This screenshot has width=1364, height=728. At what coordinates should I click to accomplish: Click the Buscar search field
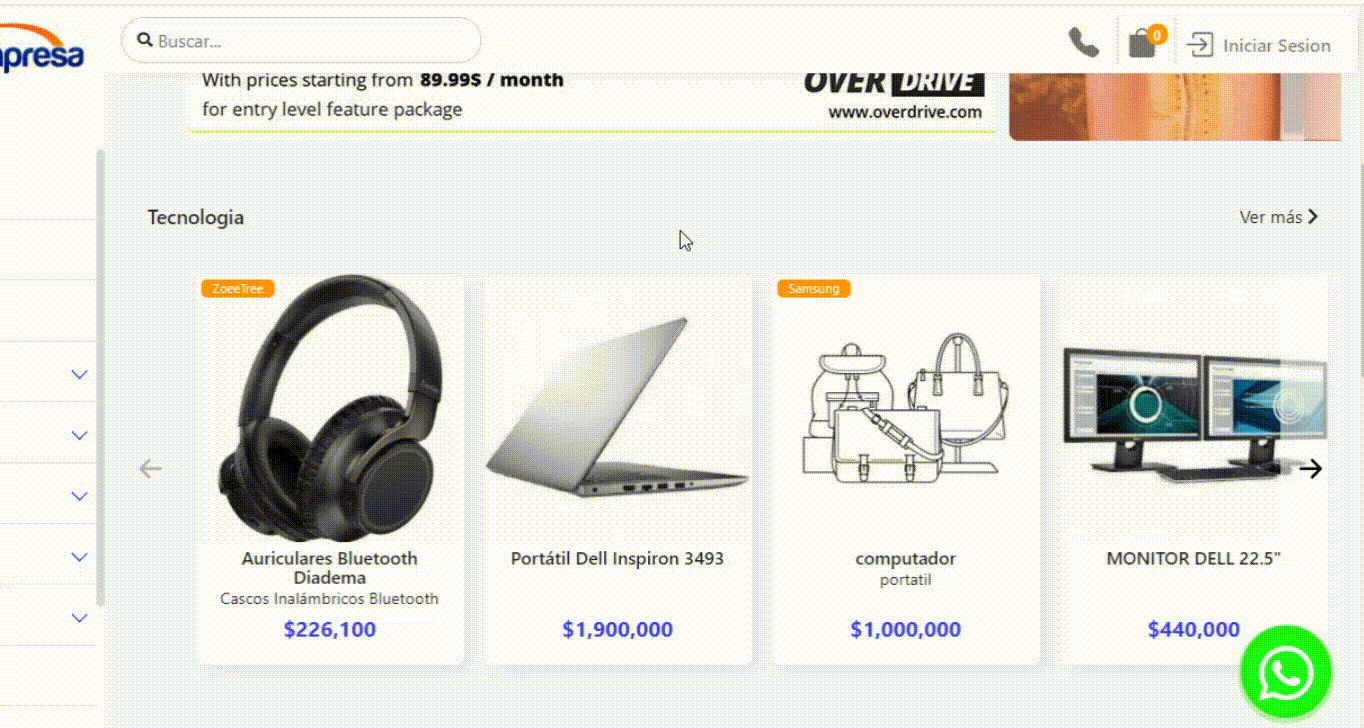click(x=301, y=41)
